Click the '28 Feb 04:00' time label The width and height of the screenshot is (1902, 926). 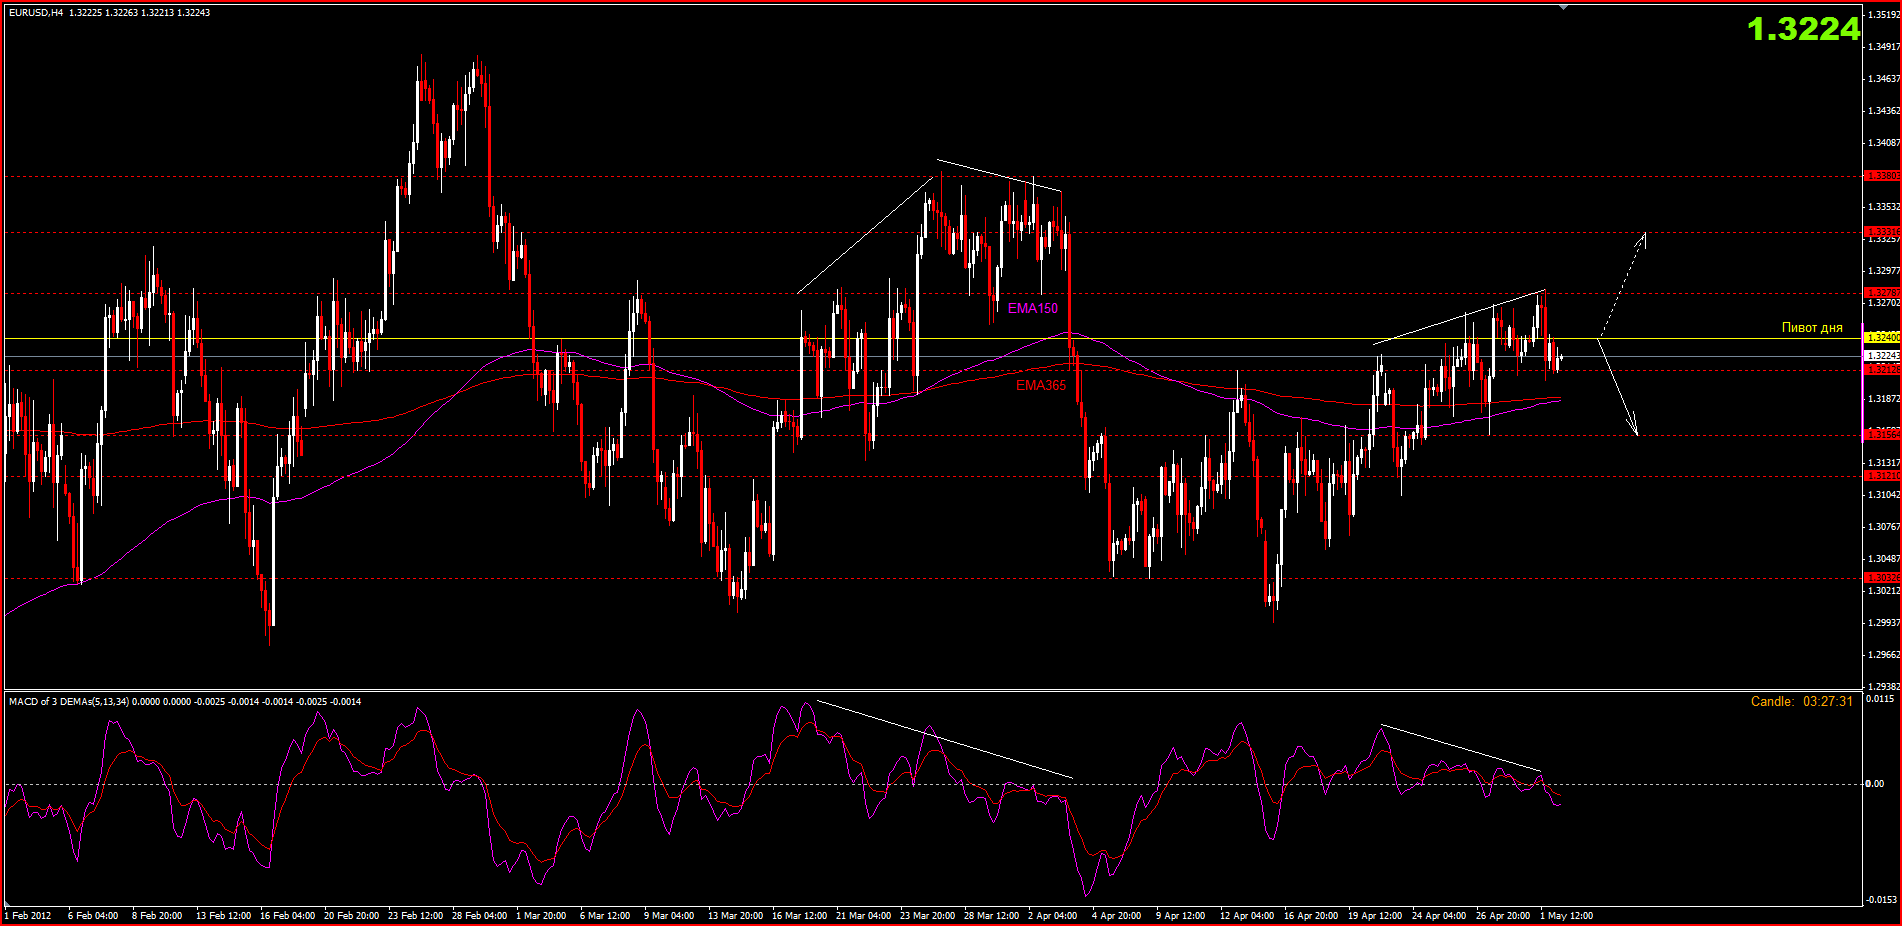480,915
